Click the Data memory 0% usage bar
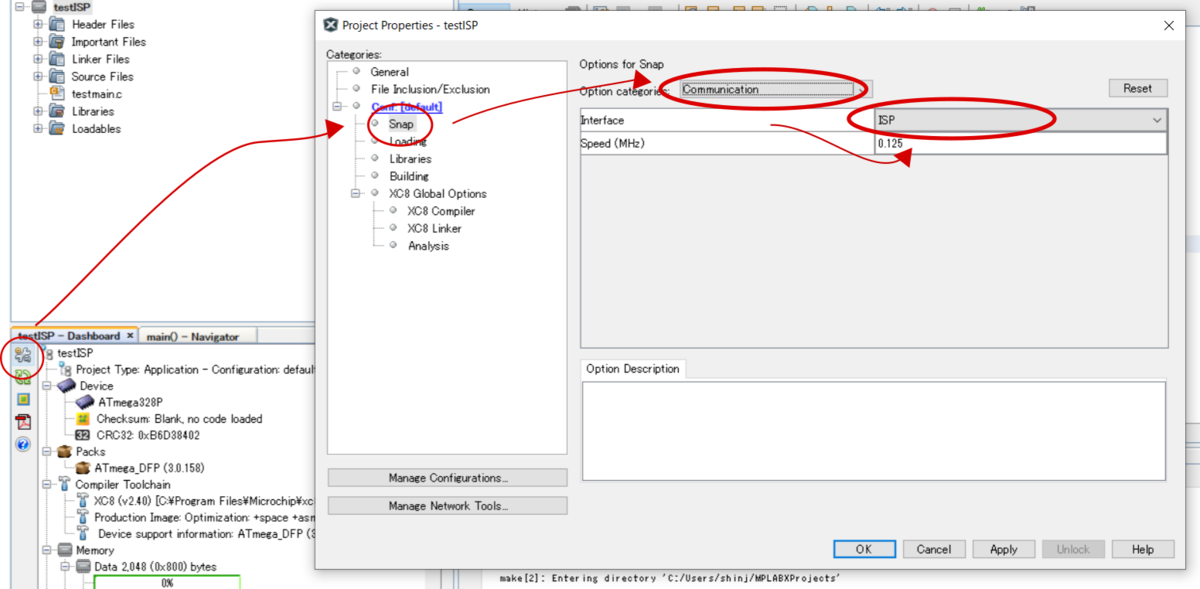 (167, 582)
